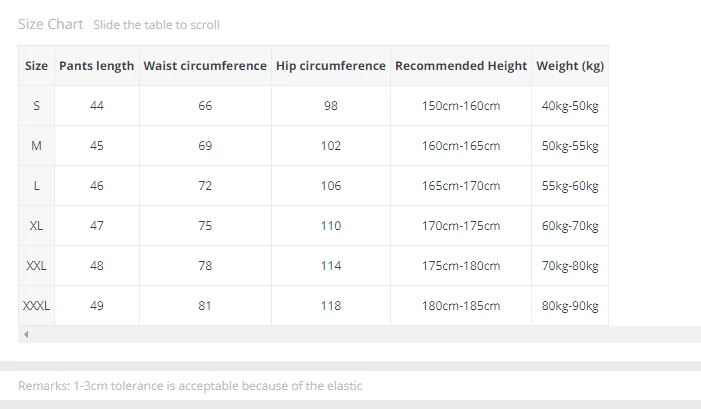Click the Weight (kg) column header
This screenshot has width=701, height=409.
(x=570, y=66)
